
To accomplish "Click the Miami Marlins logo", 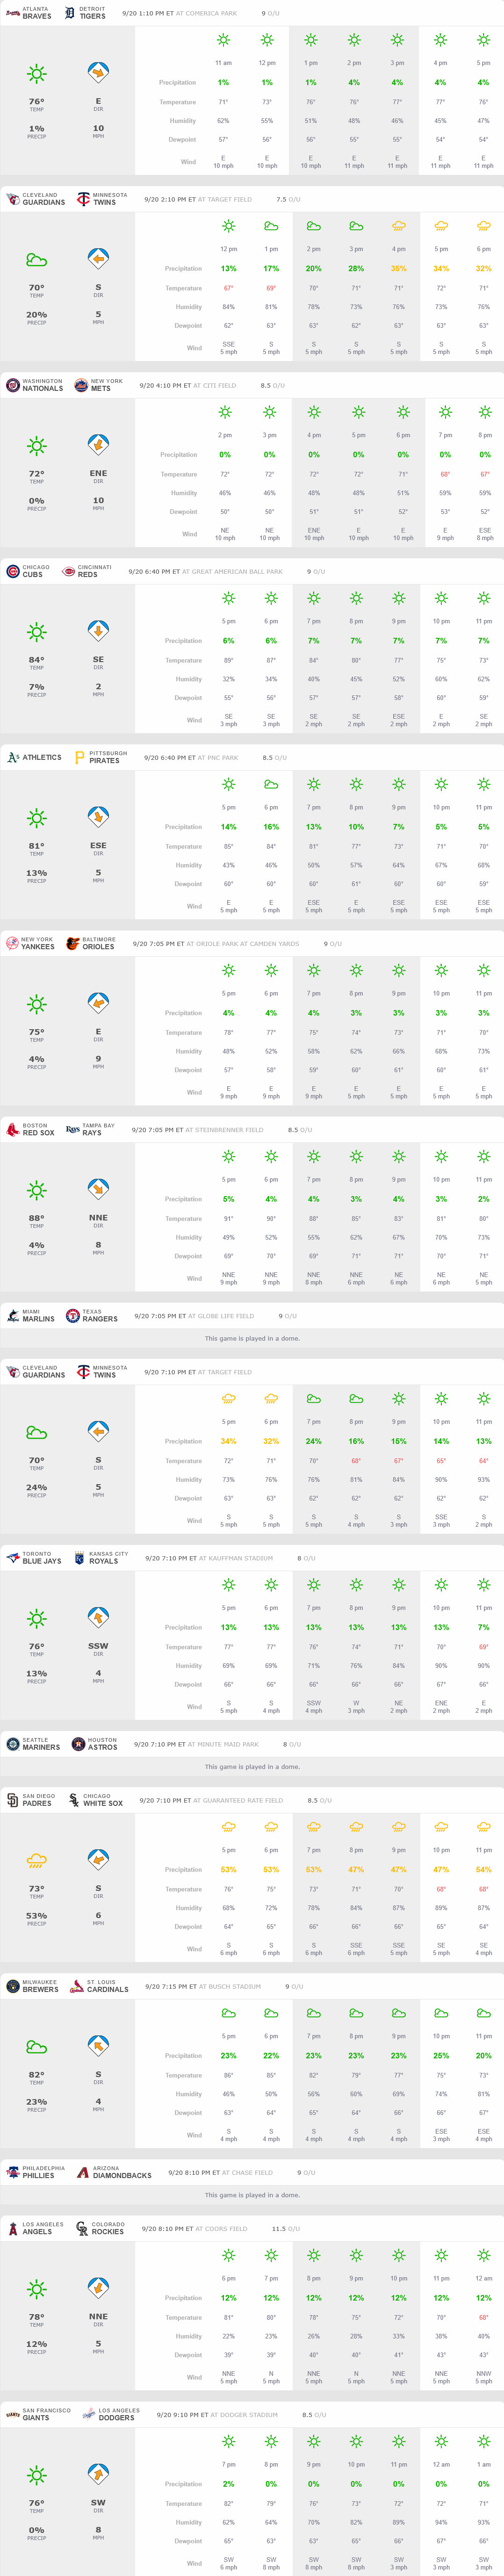I will pos(13,1315).
